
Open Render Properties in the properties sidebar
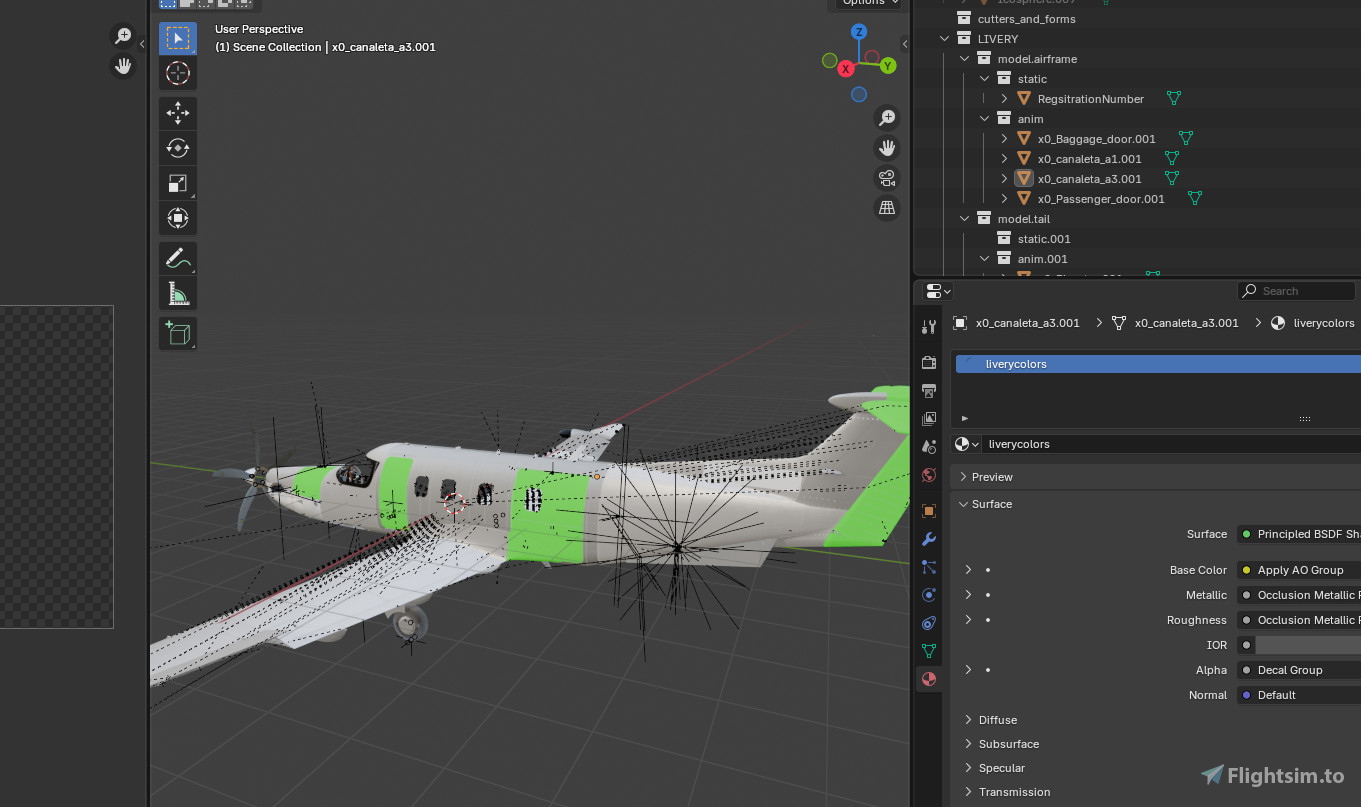pyautogui.click(x=928, y=362)
